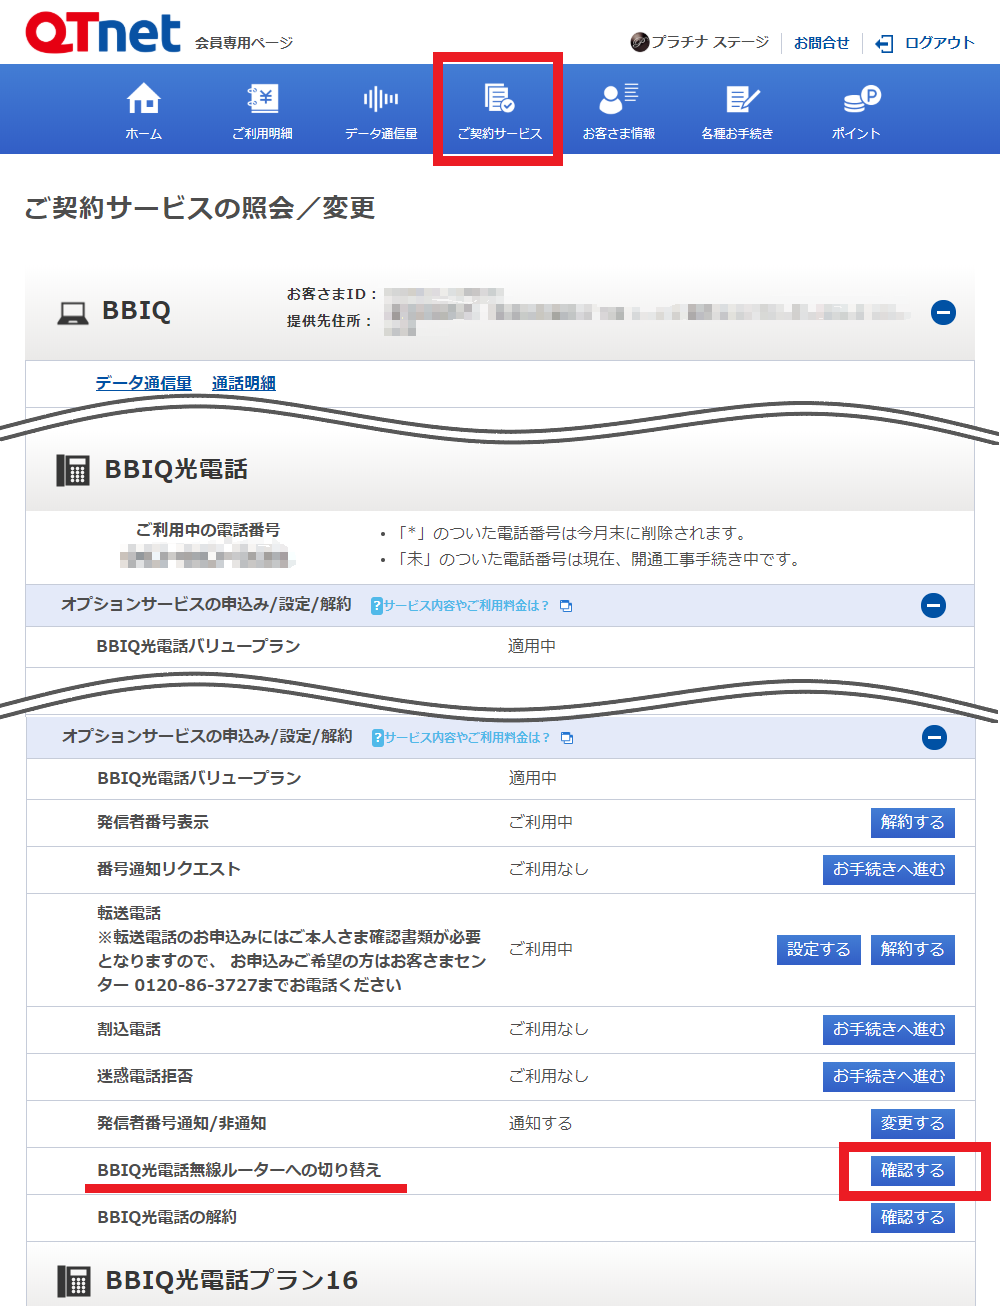Click the 割込電話 row label
Image resolution: width=1000 pixels, height=1306 pixels.
point(129,1029)
